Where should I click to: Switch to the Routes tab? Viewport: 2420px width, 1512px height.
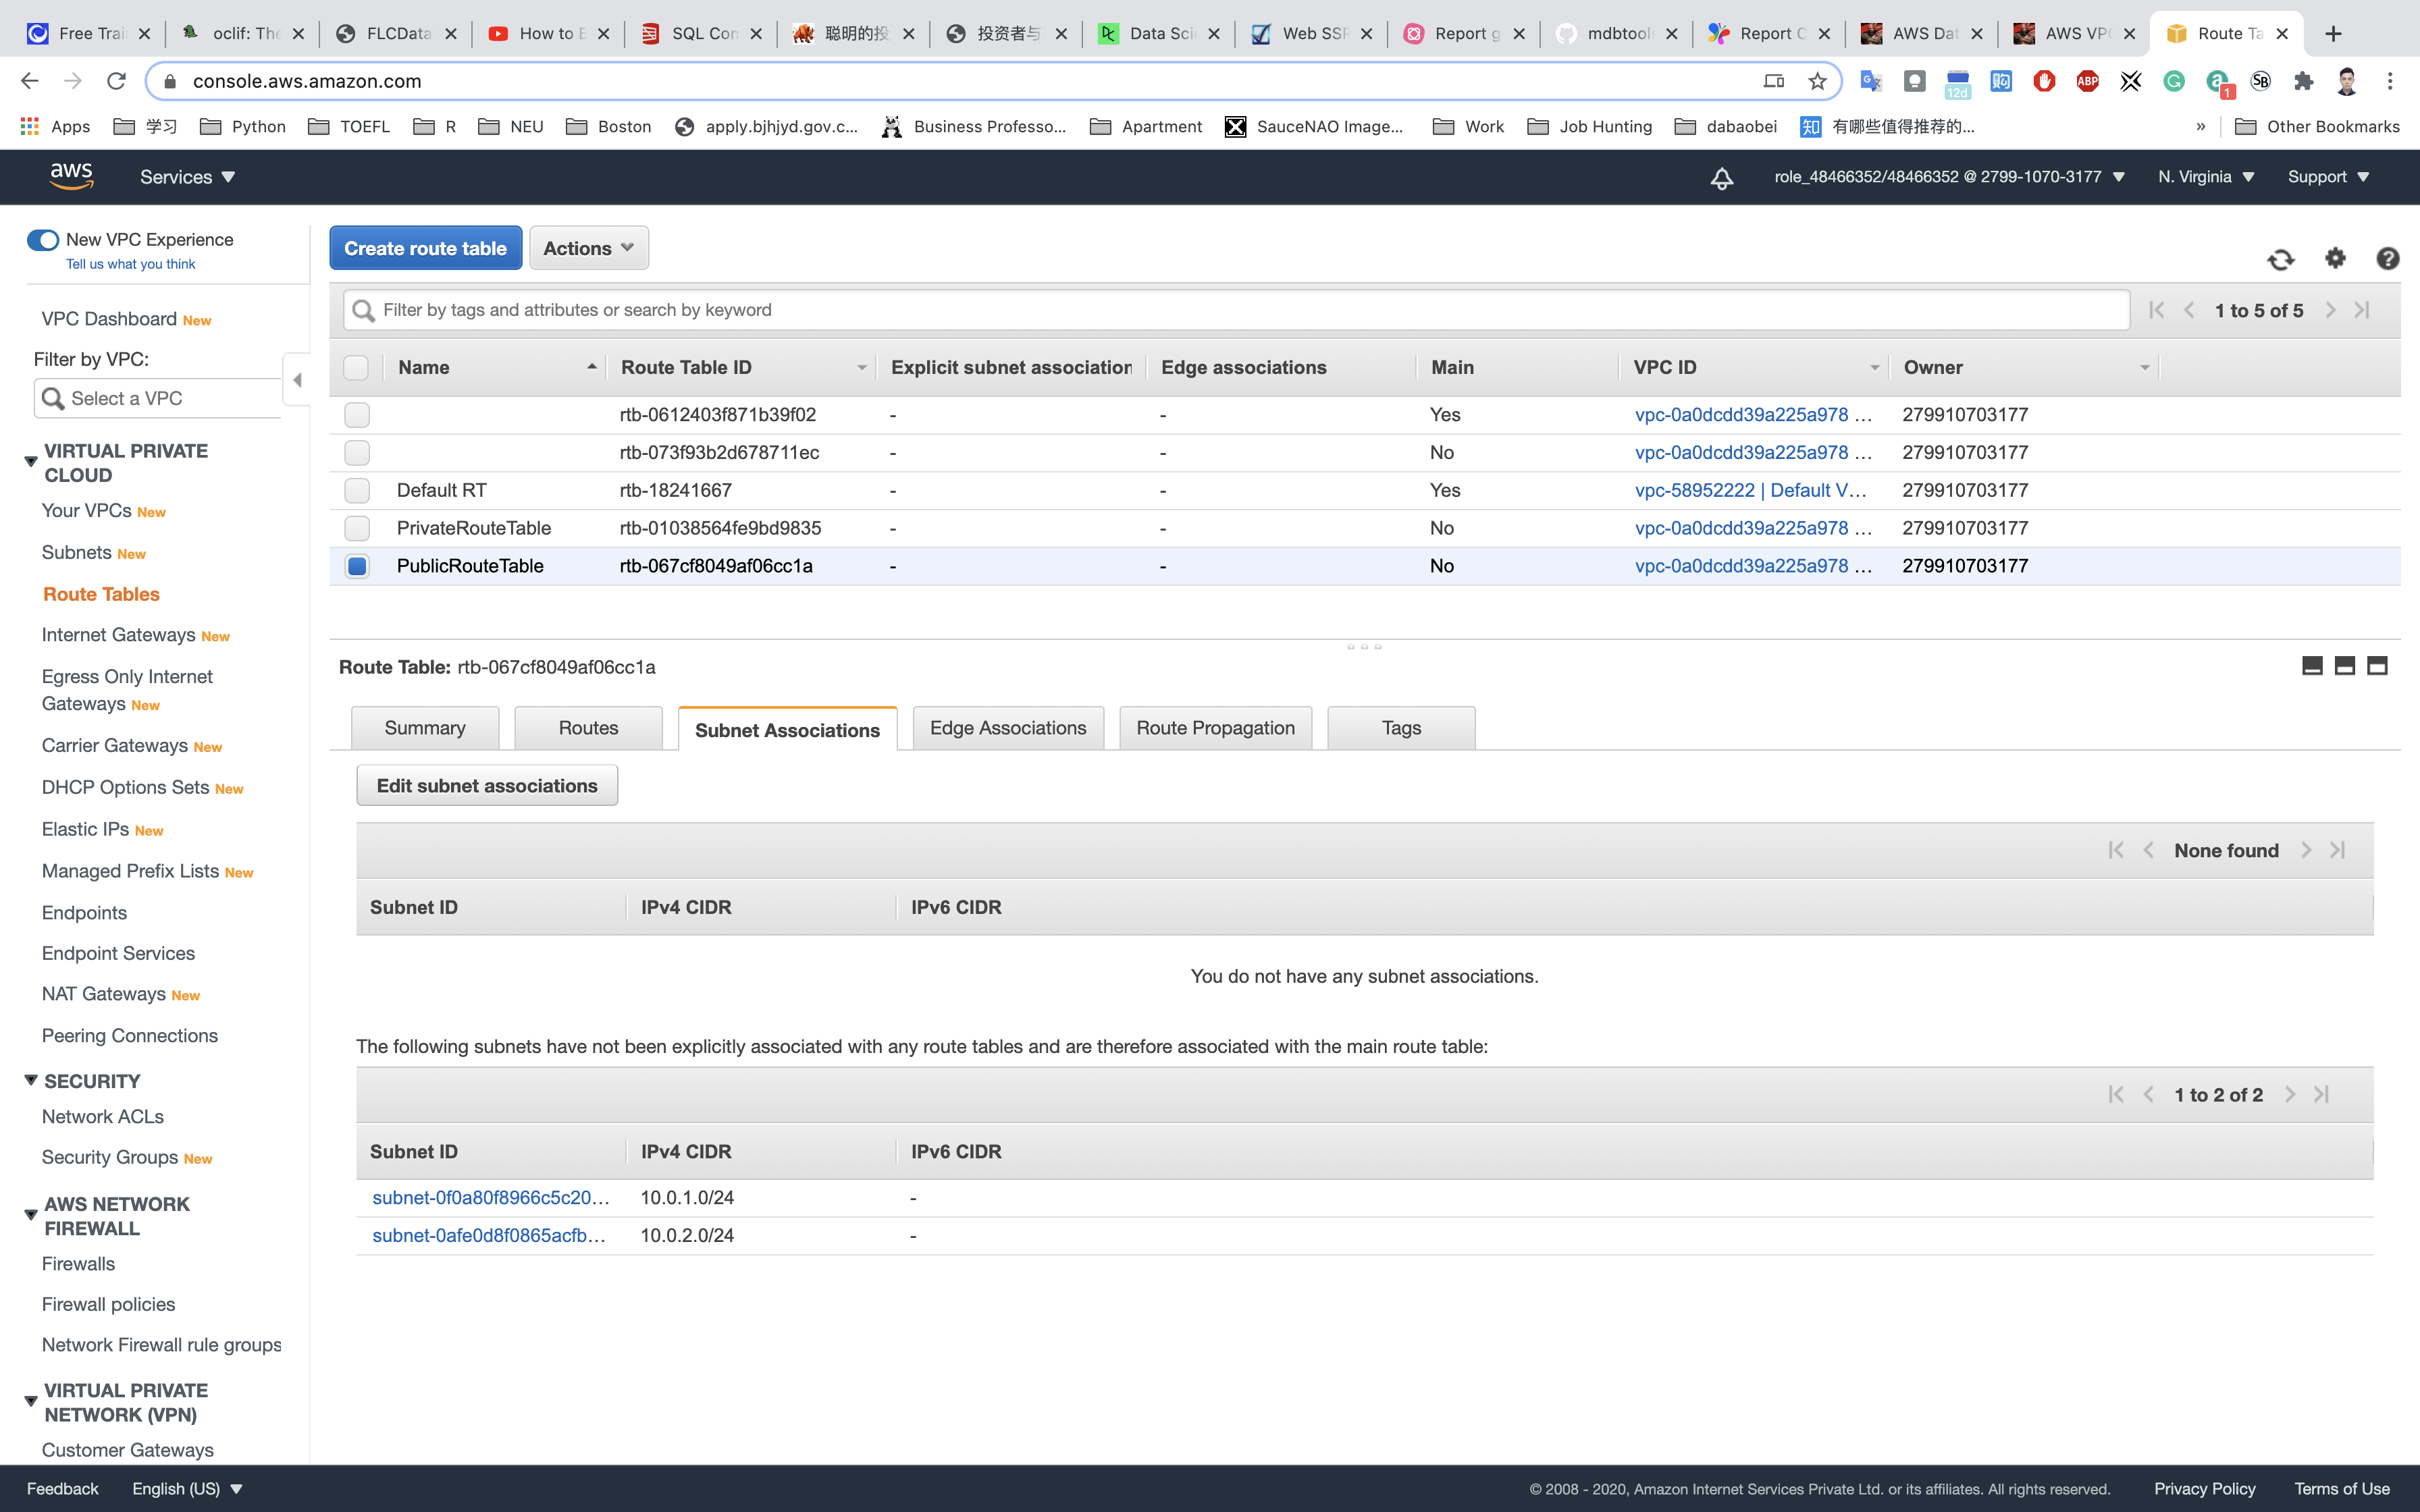tap(588, 728)
